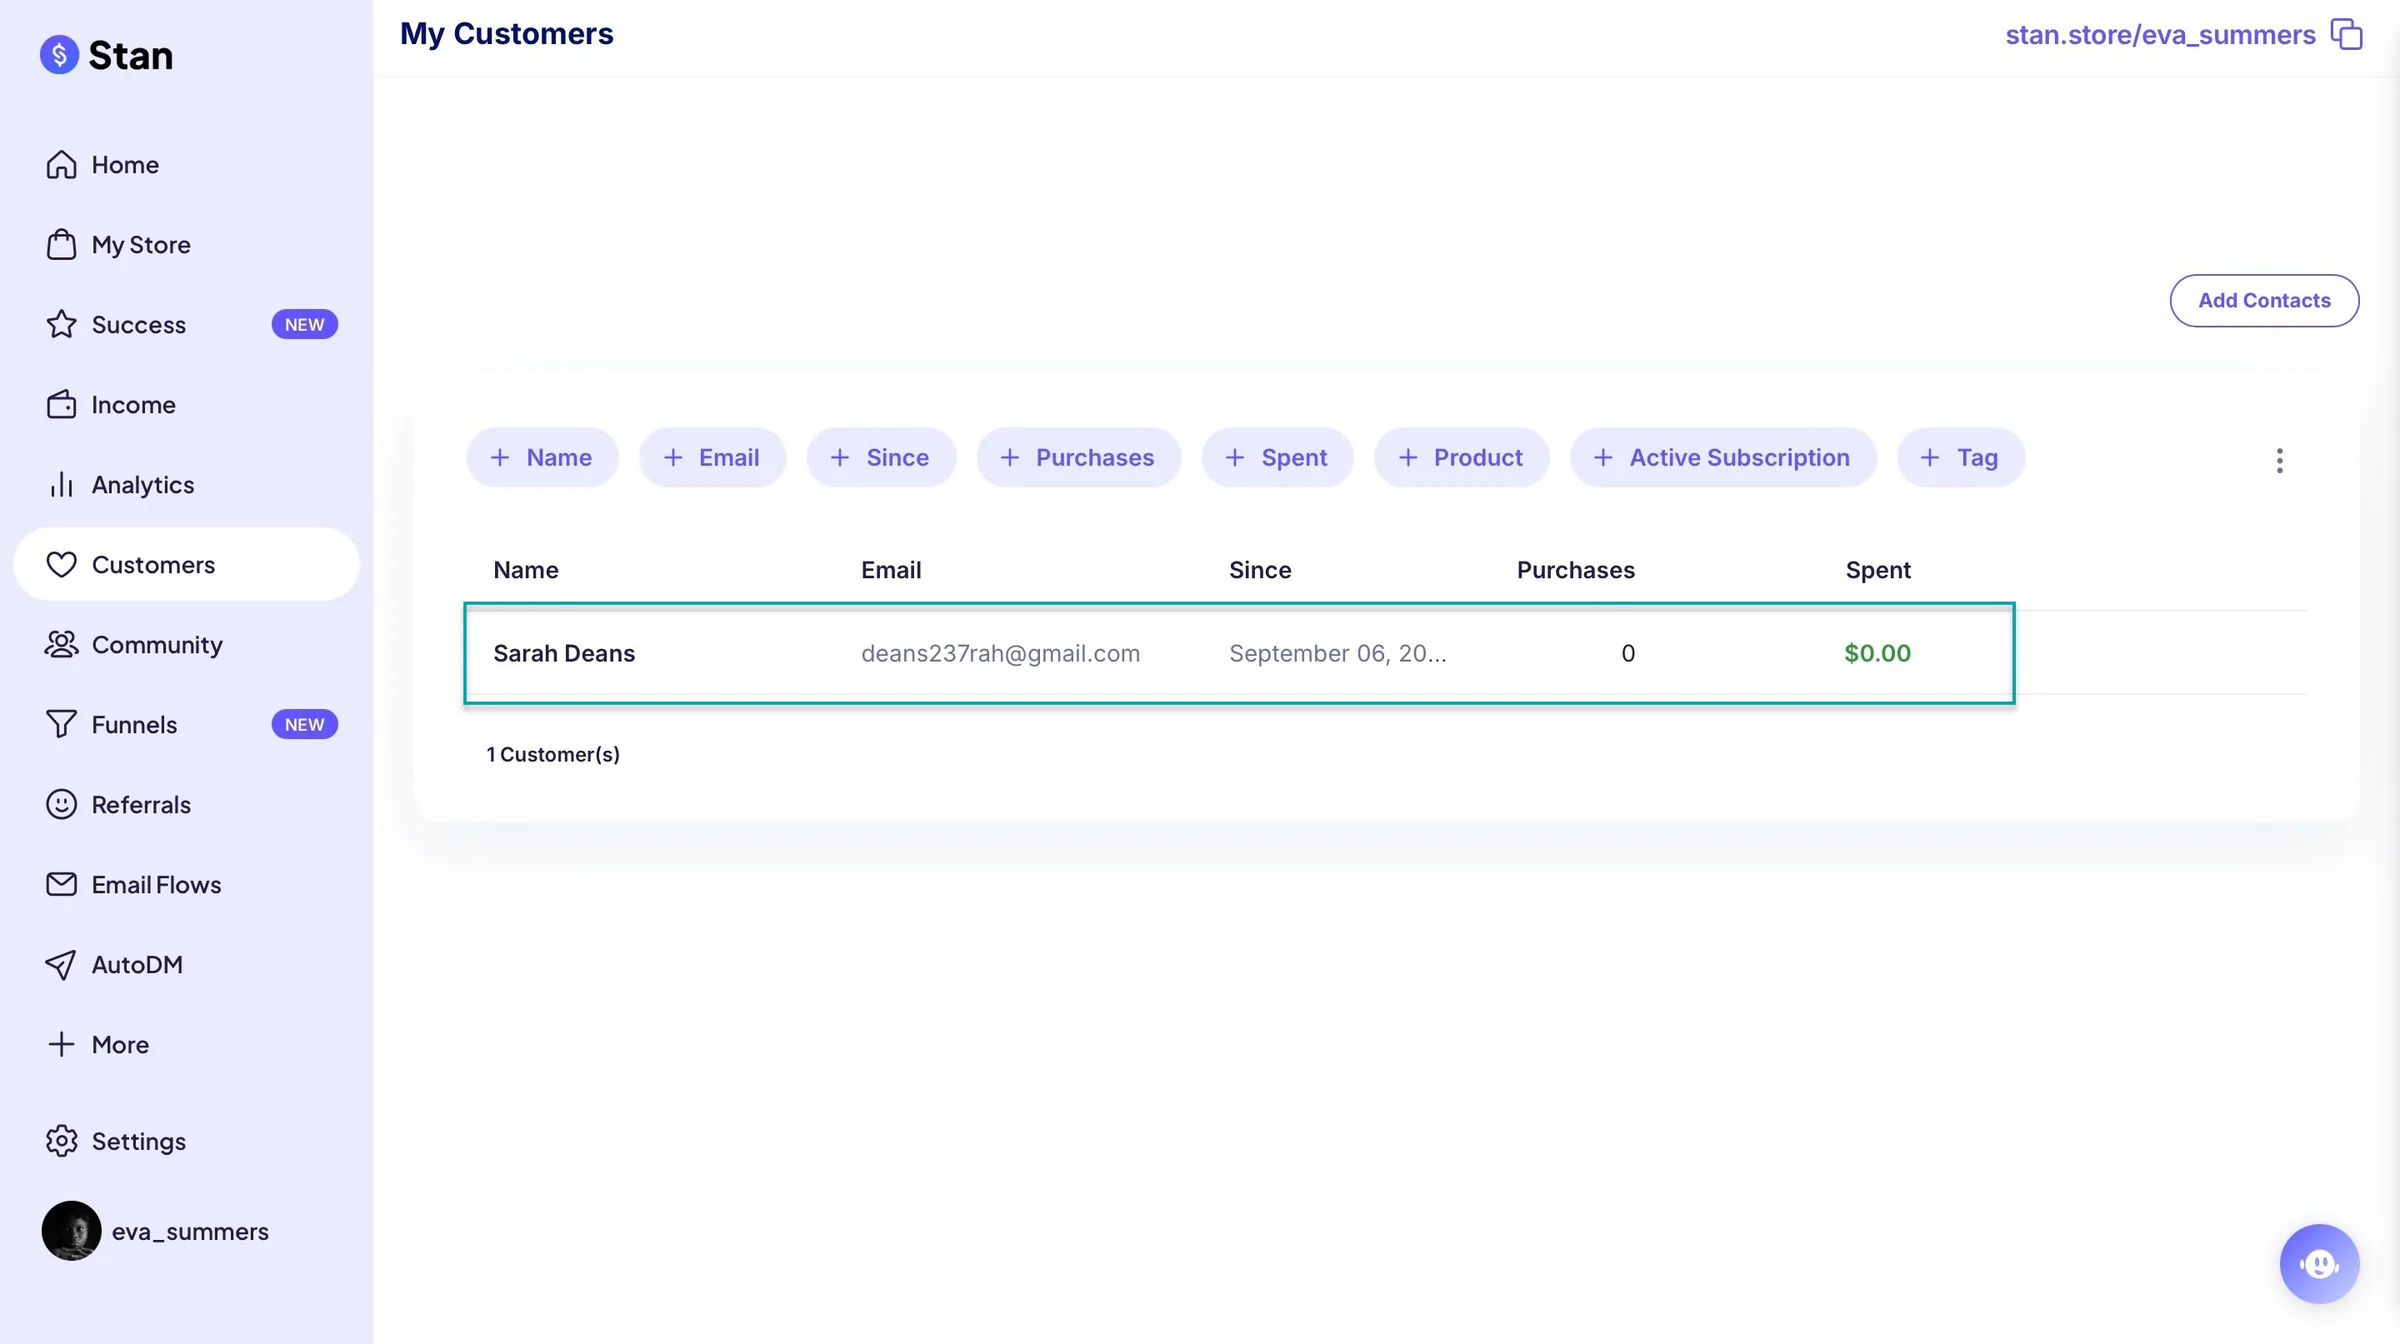Click email deans237rah@gmail.com
This screenshot has width=2400, height=1344.
click(1000, 653)
